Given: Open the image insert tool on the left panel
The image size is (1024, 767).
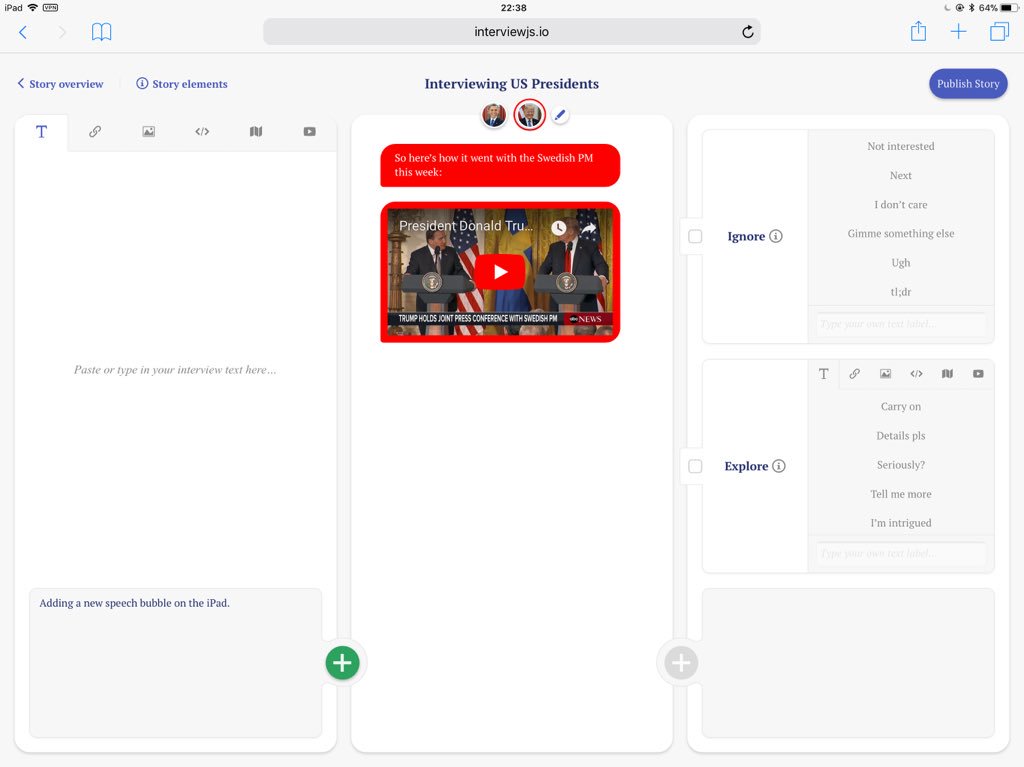Looking at the screenshot, I should click(x=148, y=131).
